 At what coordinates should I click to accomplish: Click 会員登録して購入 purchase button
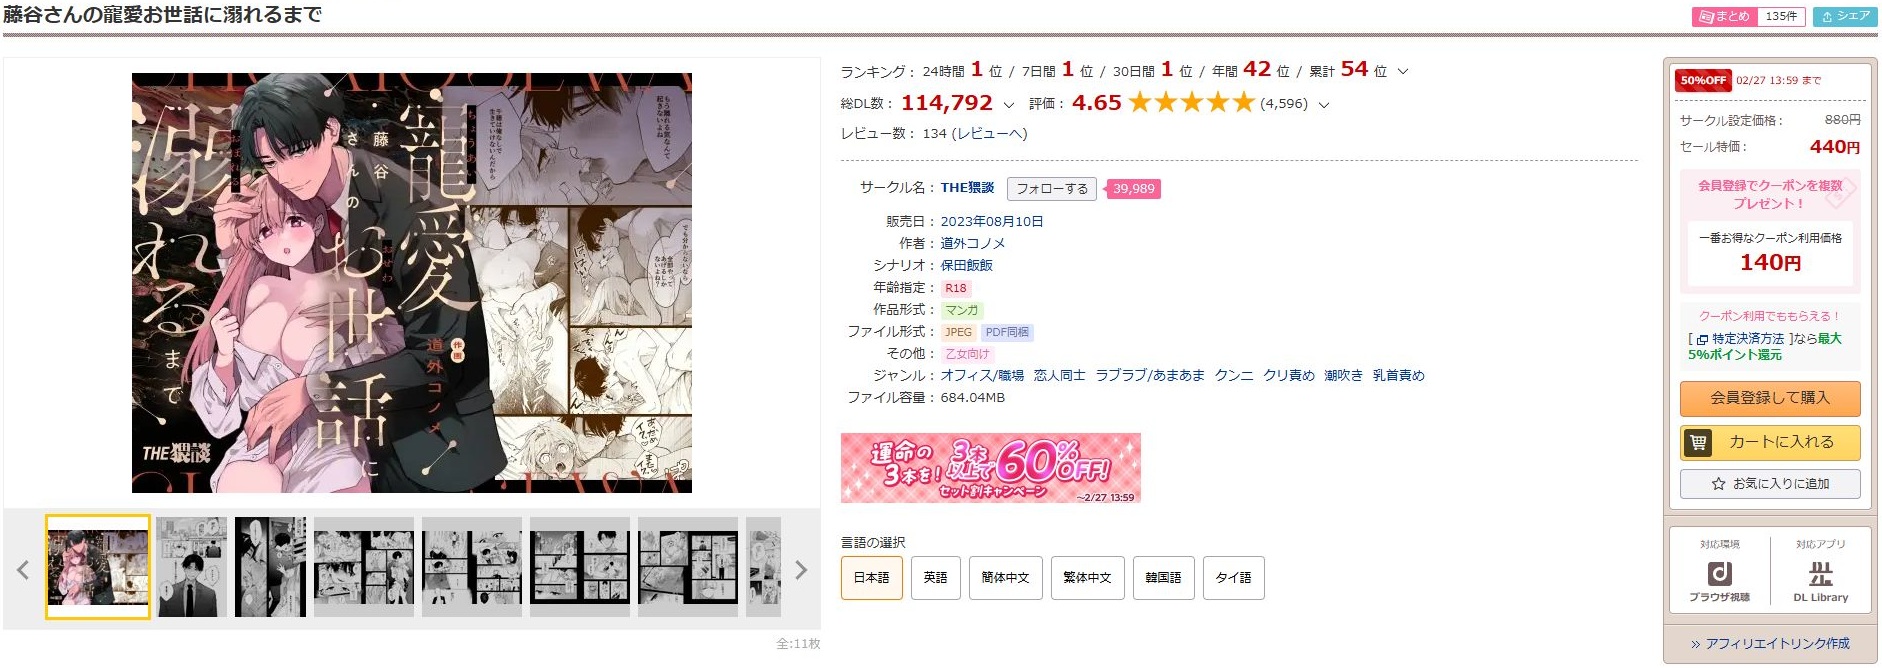(1770, 398)
